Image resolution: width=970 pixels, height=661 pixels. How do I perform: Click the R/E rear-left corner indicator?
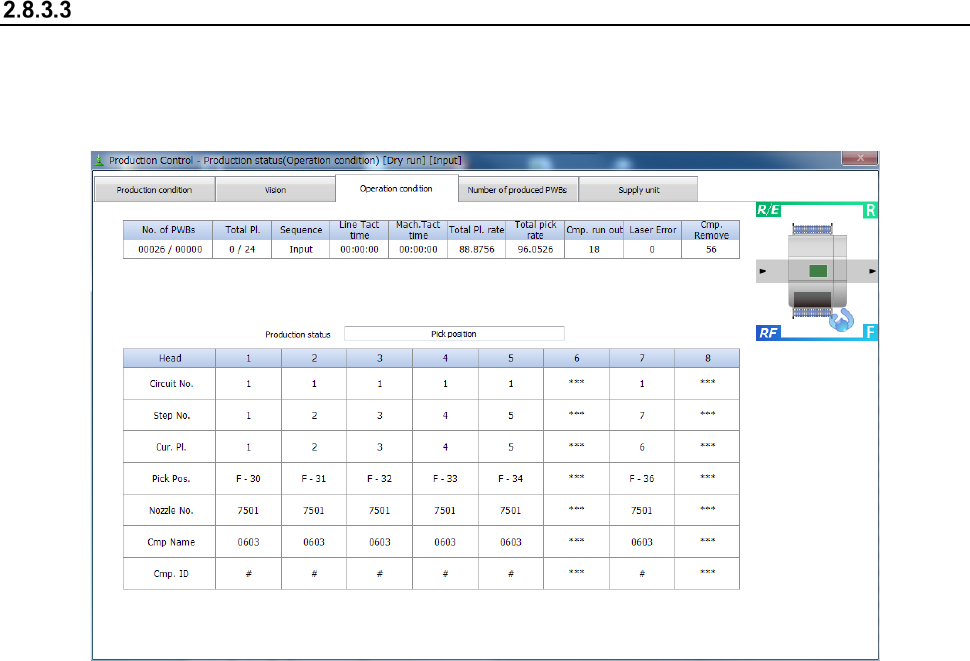[768, 210]
